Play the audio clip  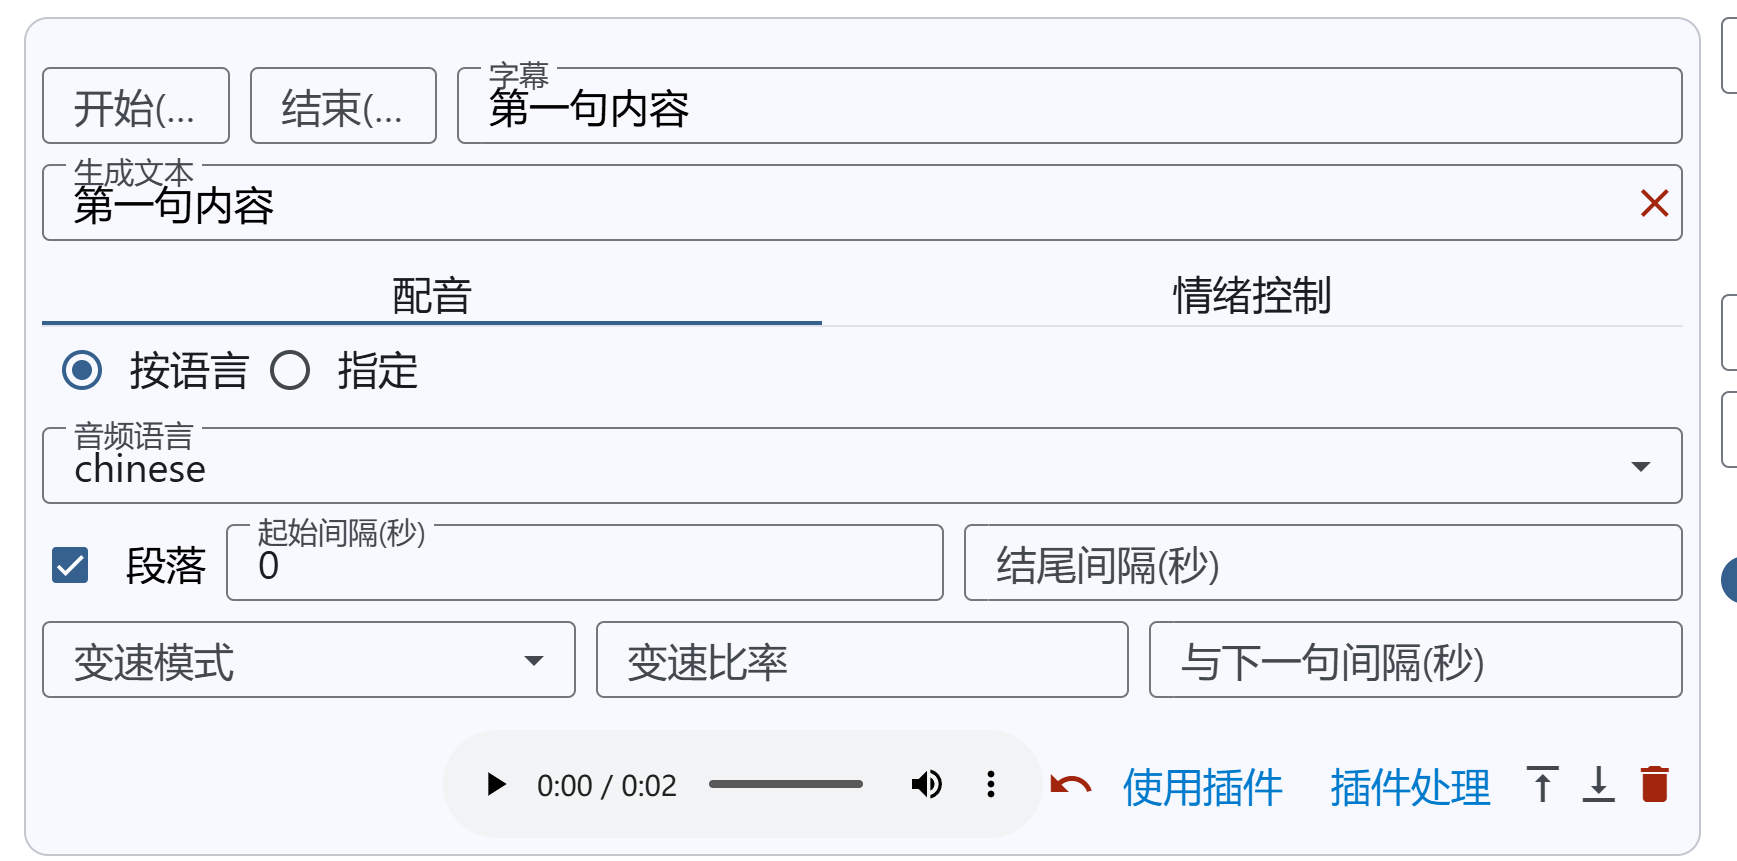point(496,785)
